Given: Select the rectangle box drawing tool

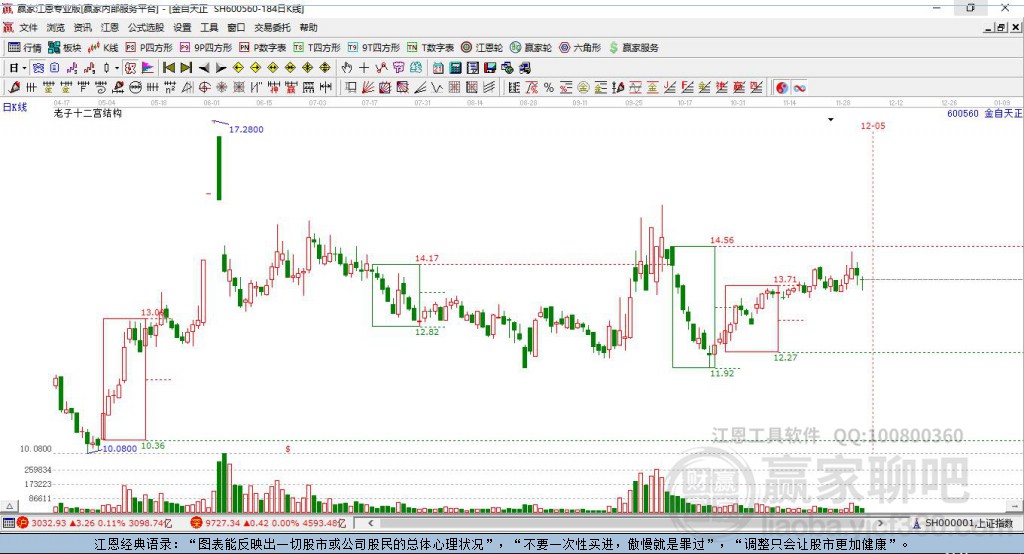Looking at the screenshot, I should point(351,88).
